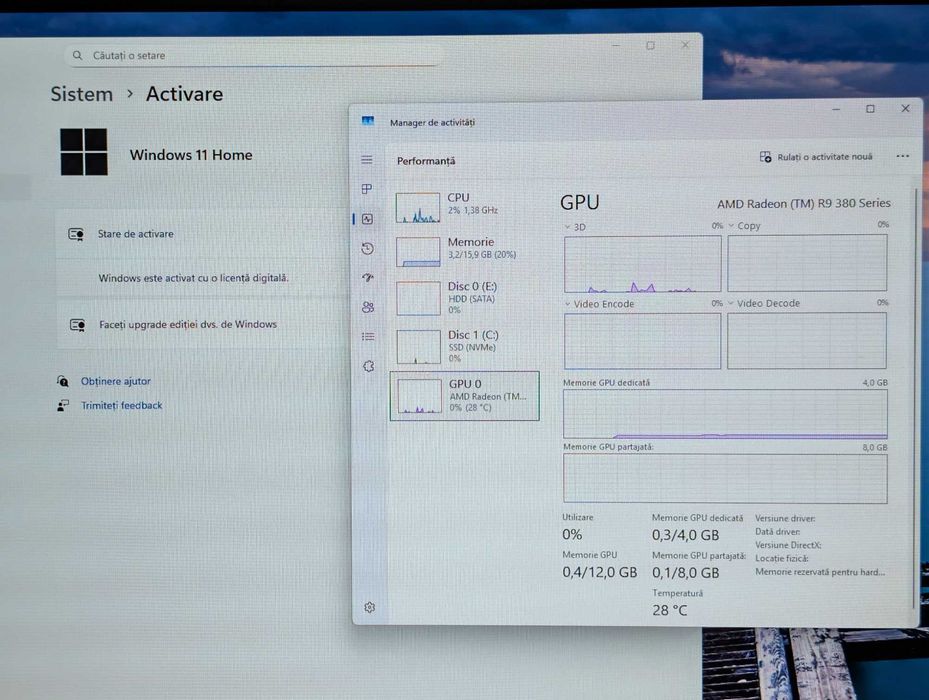This screenshot has height=700, width=929.
Task: Select Disc 1 (C:) SSD entry
Action: 465,347
